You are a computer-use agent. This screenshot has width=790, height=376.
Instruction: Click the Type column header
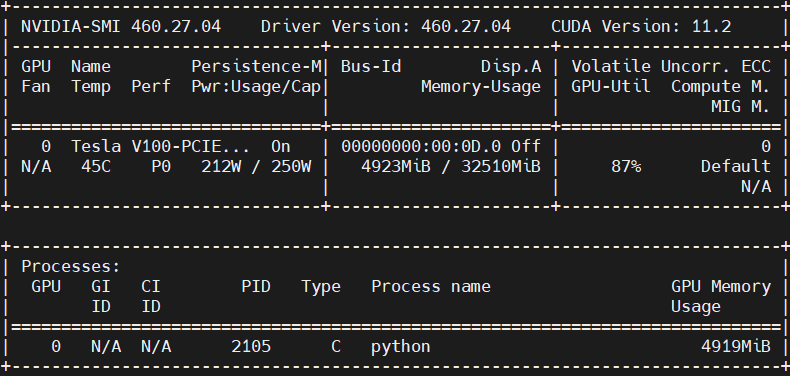(321, 287)
